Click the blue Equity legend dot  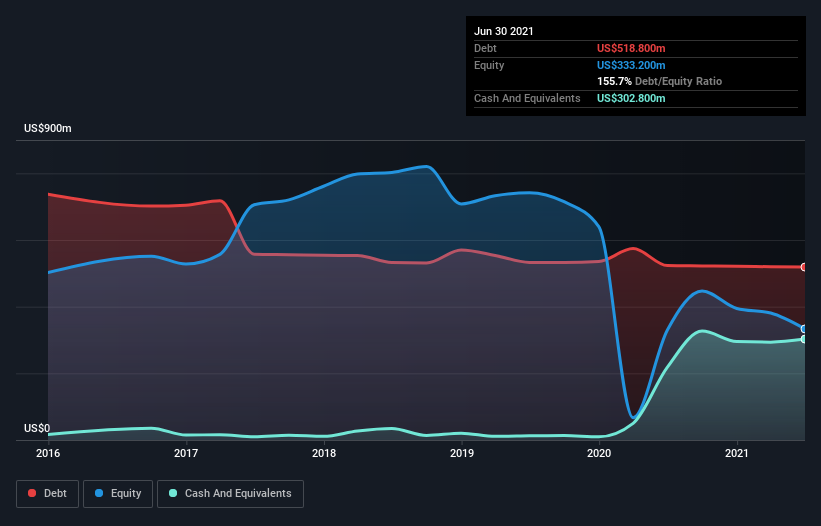pyautogui.click(x=99, y=493)
